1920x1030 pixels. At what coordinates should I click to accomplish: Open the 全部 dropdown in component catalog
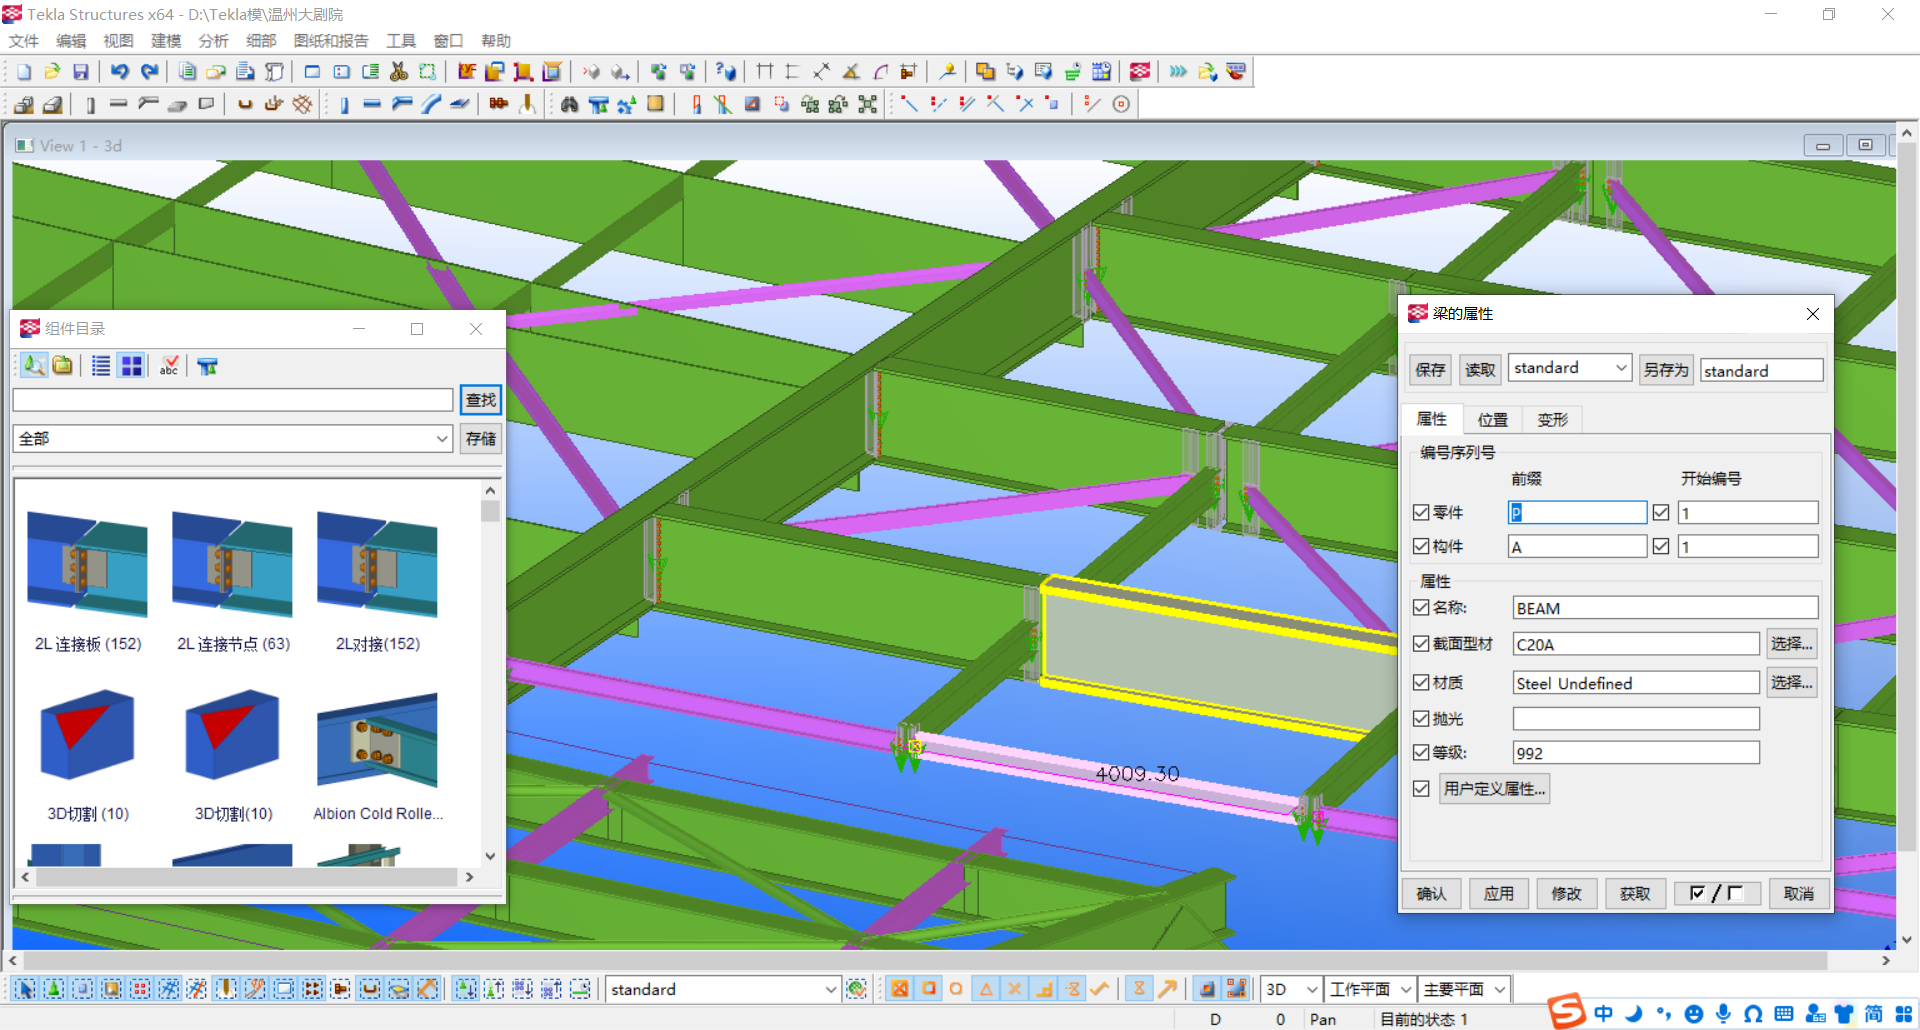point(441,438)
